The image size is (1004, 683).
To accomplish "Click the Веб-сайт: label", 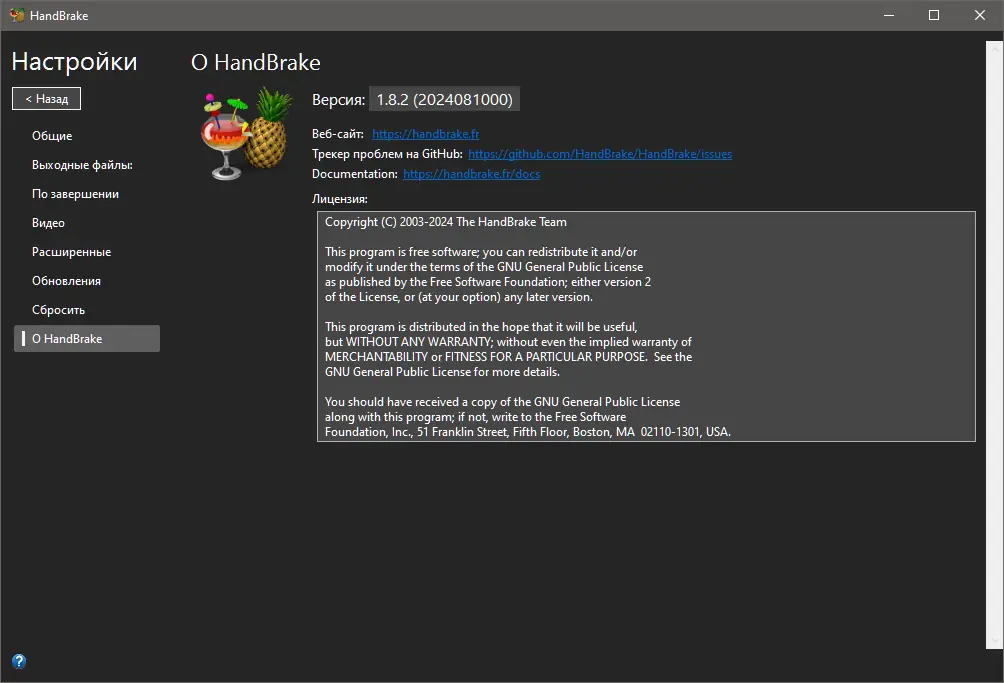I will click(338, 134).
